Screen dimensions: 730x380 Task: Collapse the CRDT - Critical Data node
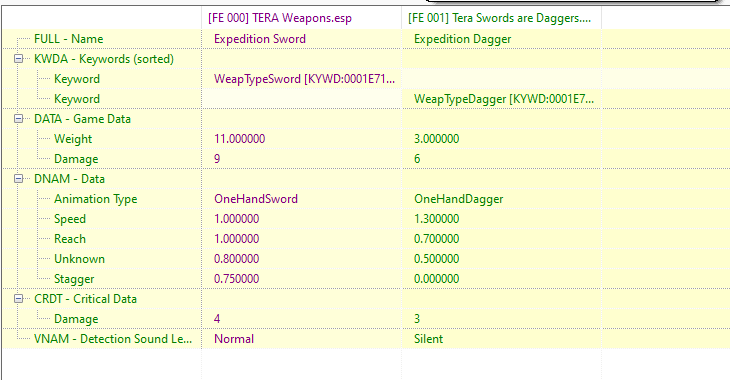click(18, 299)
